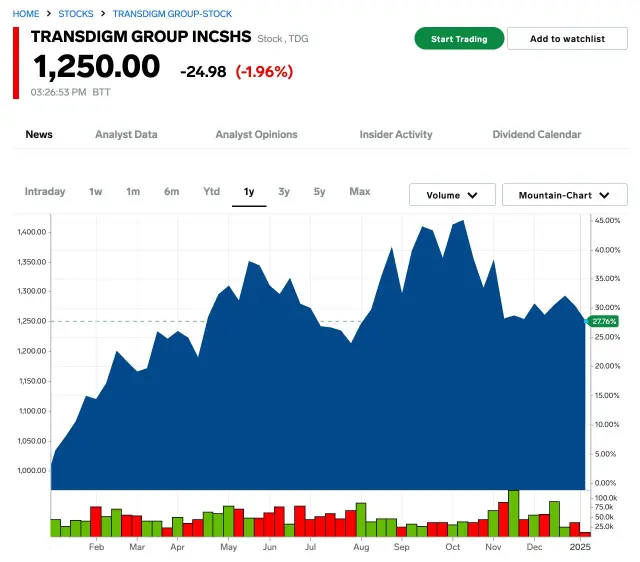View the Analyst Opinions tab
This screenshot has width=640, height=562.
click(x=256, y=134)
